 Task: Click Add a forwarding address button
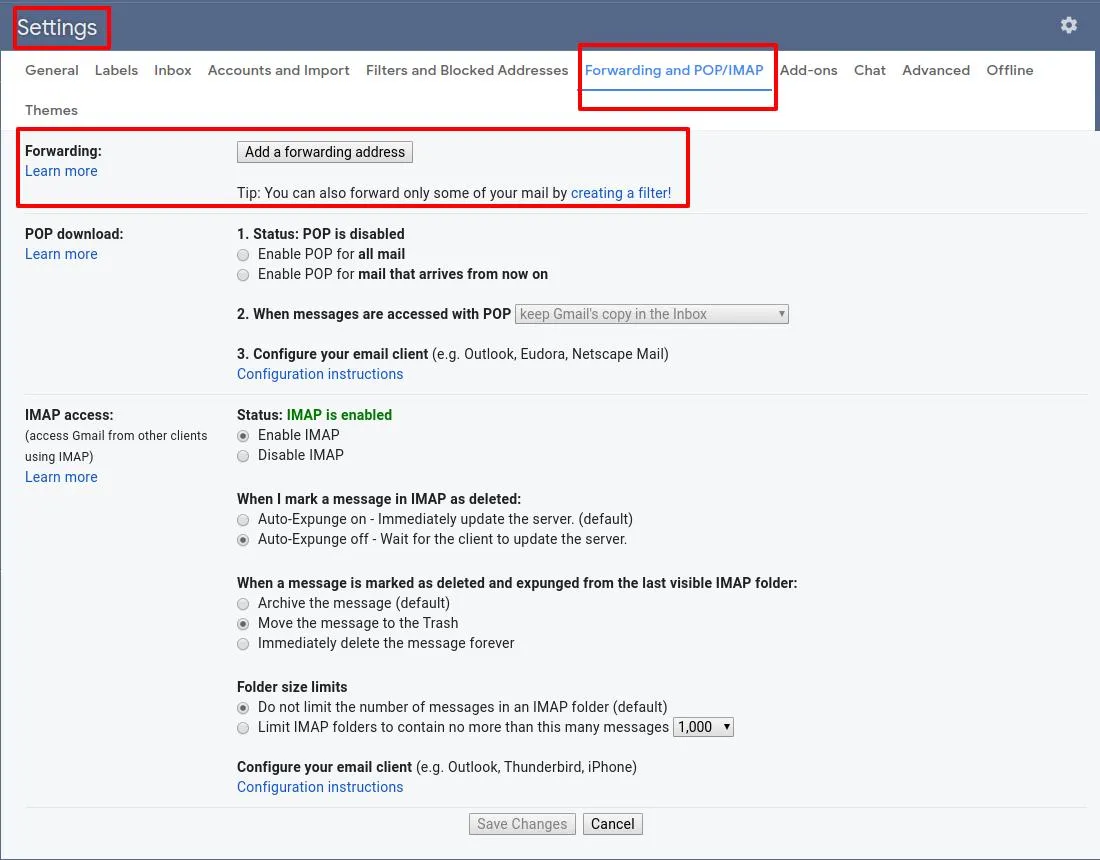[x=325, y=152]
